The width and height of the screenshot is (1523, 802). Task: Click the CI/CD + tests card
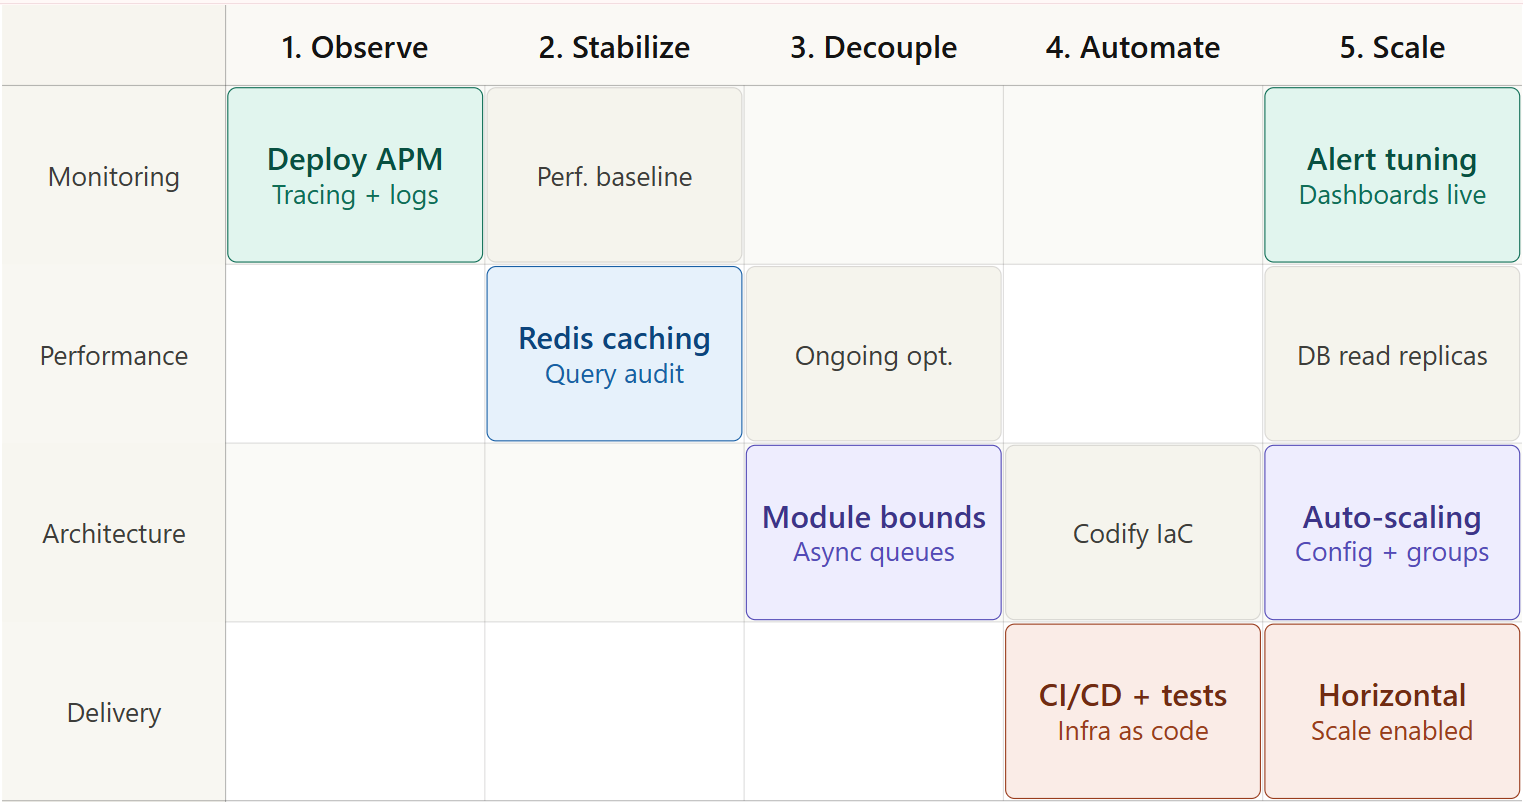point(1132,711)
